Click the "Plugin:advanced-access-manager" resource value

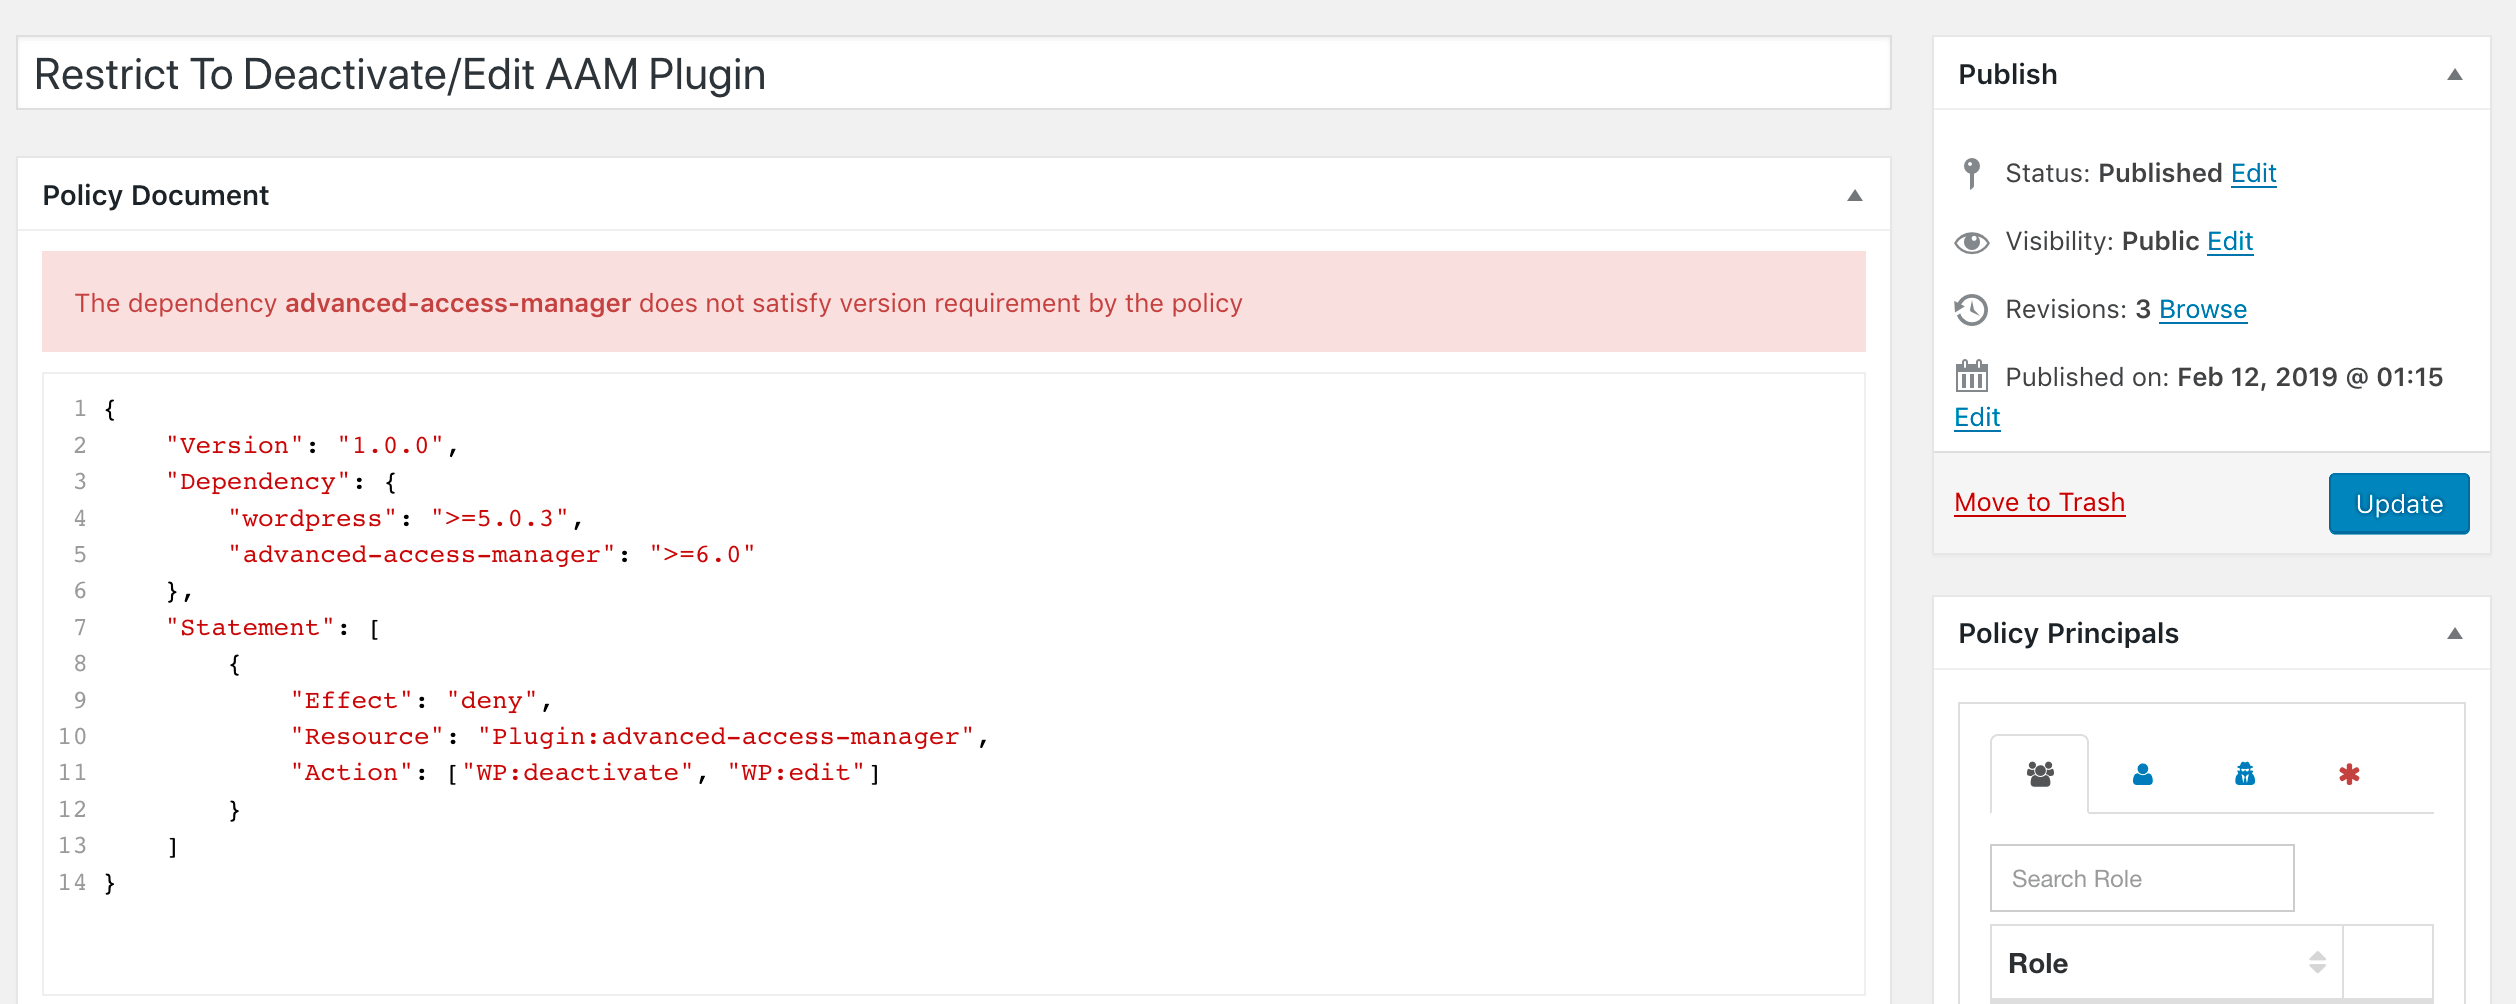[x=726, y=737]
